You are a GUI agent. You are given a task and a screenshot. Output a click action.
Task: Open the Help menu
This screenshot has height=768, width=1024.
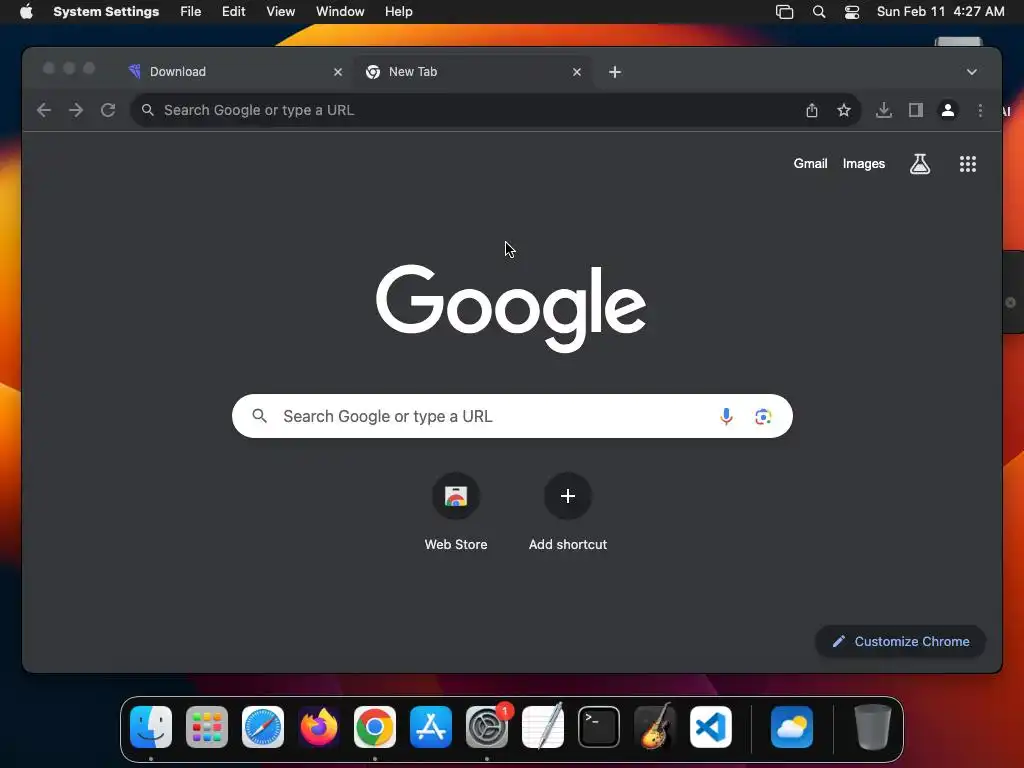[398, 12]
